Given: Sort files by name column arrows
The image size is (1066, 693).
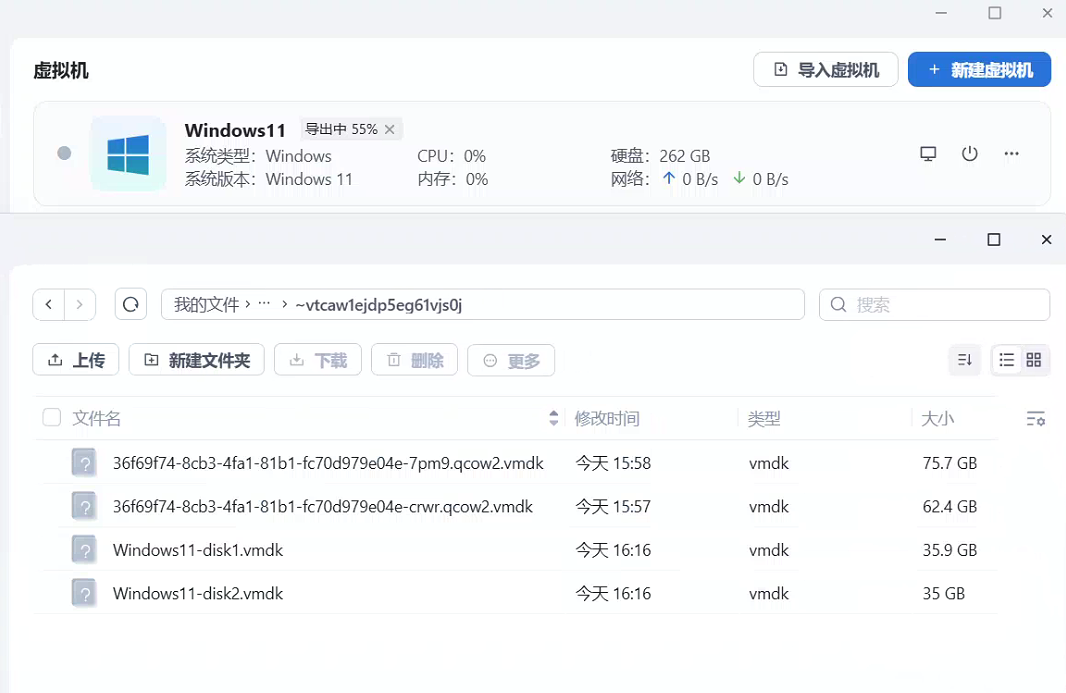Looking at the screenshot, I should [554, 418].
